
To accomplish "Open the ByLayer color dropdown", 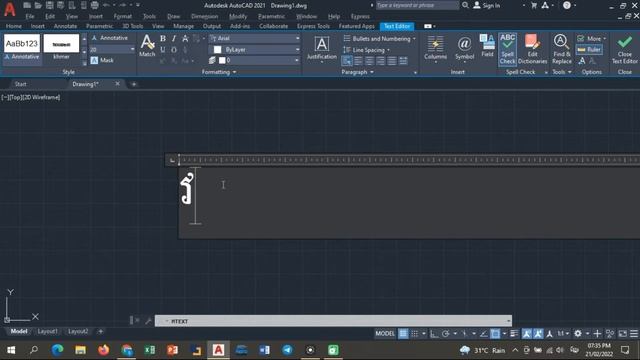I will (x=297, y=49).
